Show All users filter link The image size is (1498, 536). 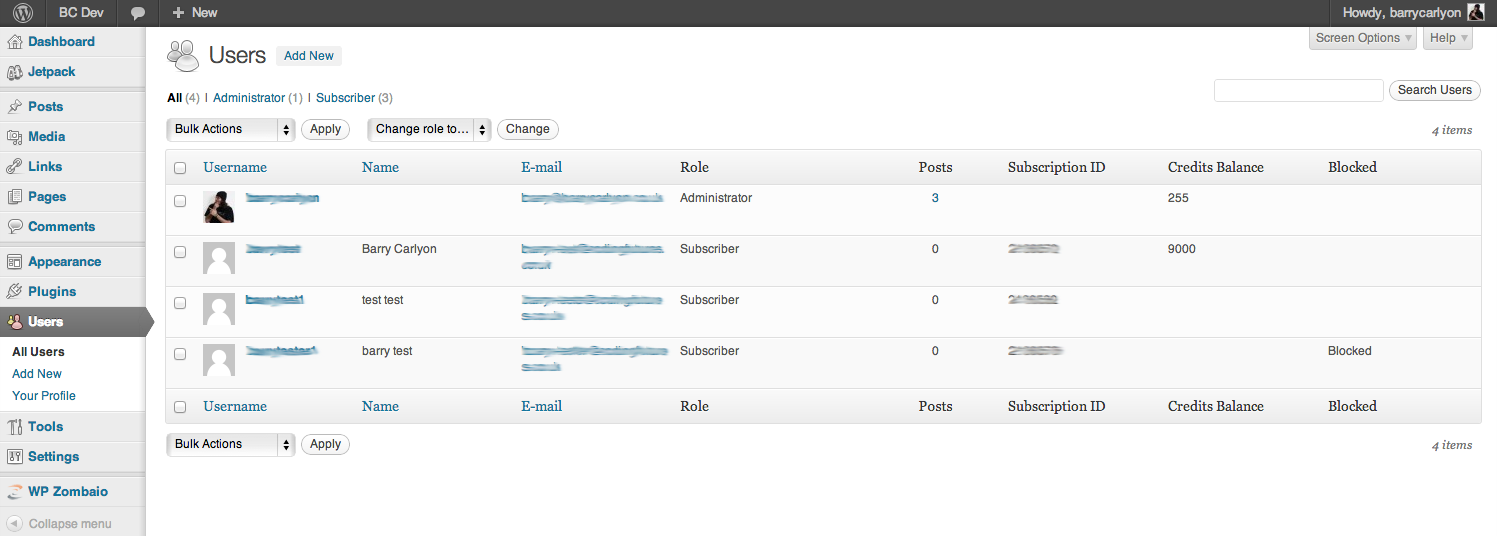pyautogui.click(x=175, y=98)
